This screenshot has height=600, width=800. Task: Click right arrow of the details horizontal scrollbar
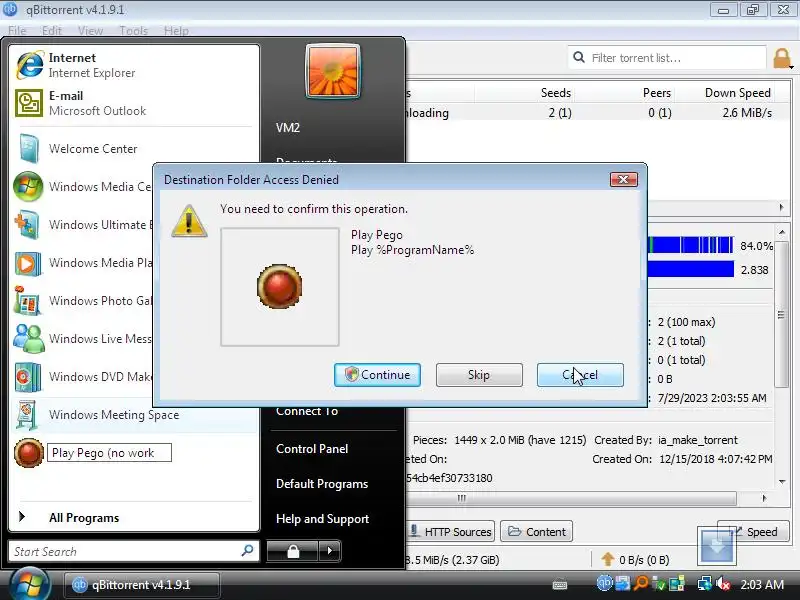pos(764,498)
